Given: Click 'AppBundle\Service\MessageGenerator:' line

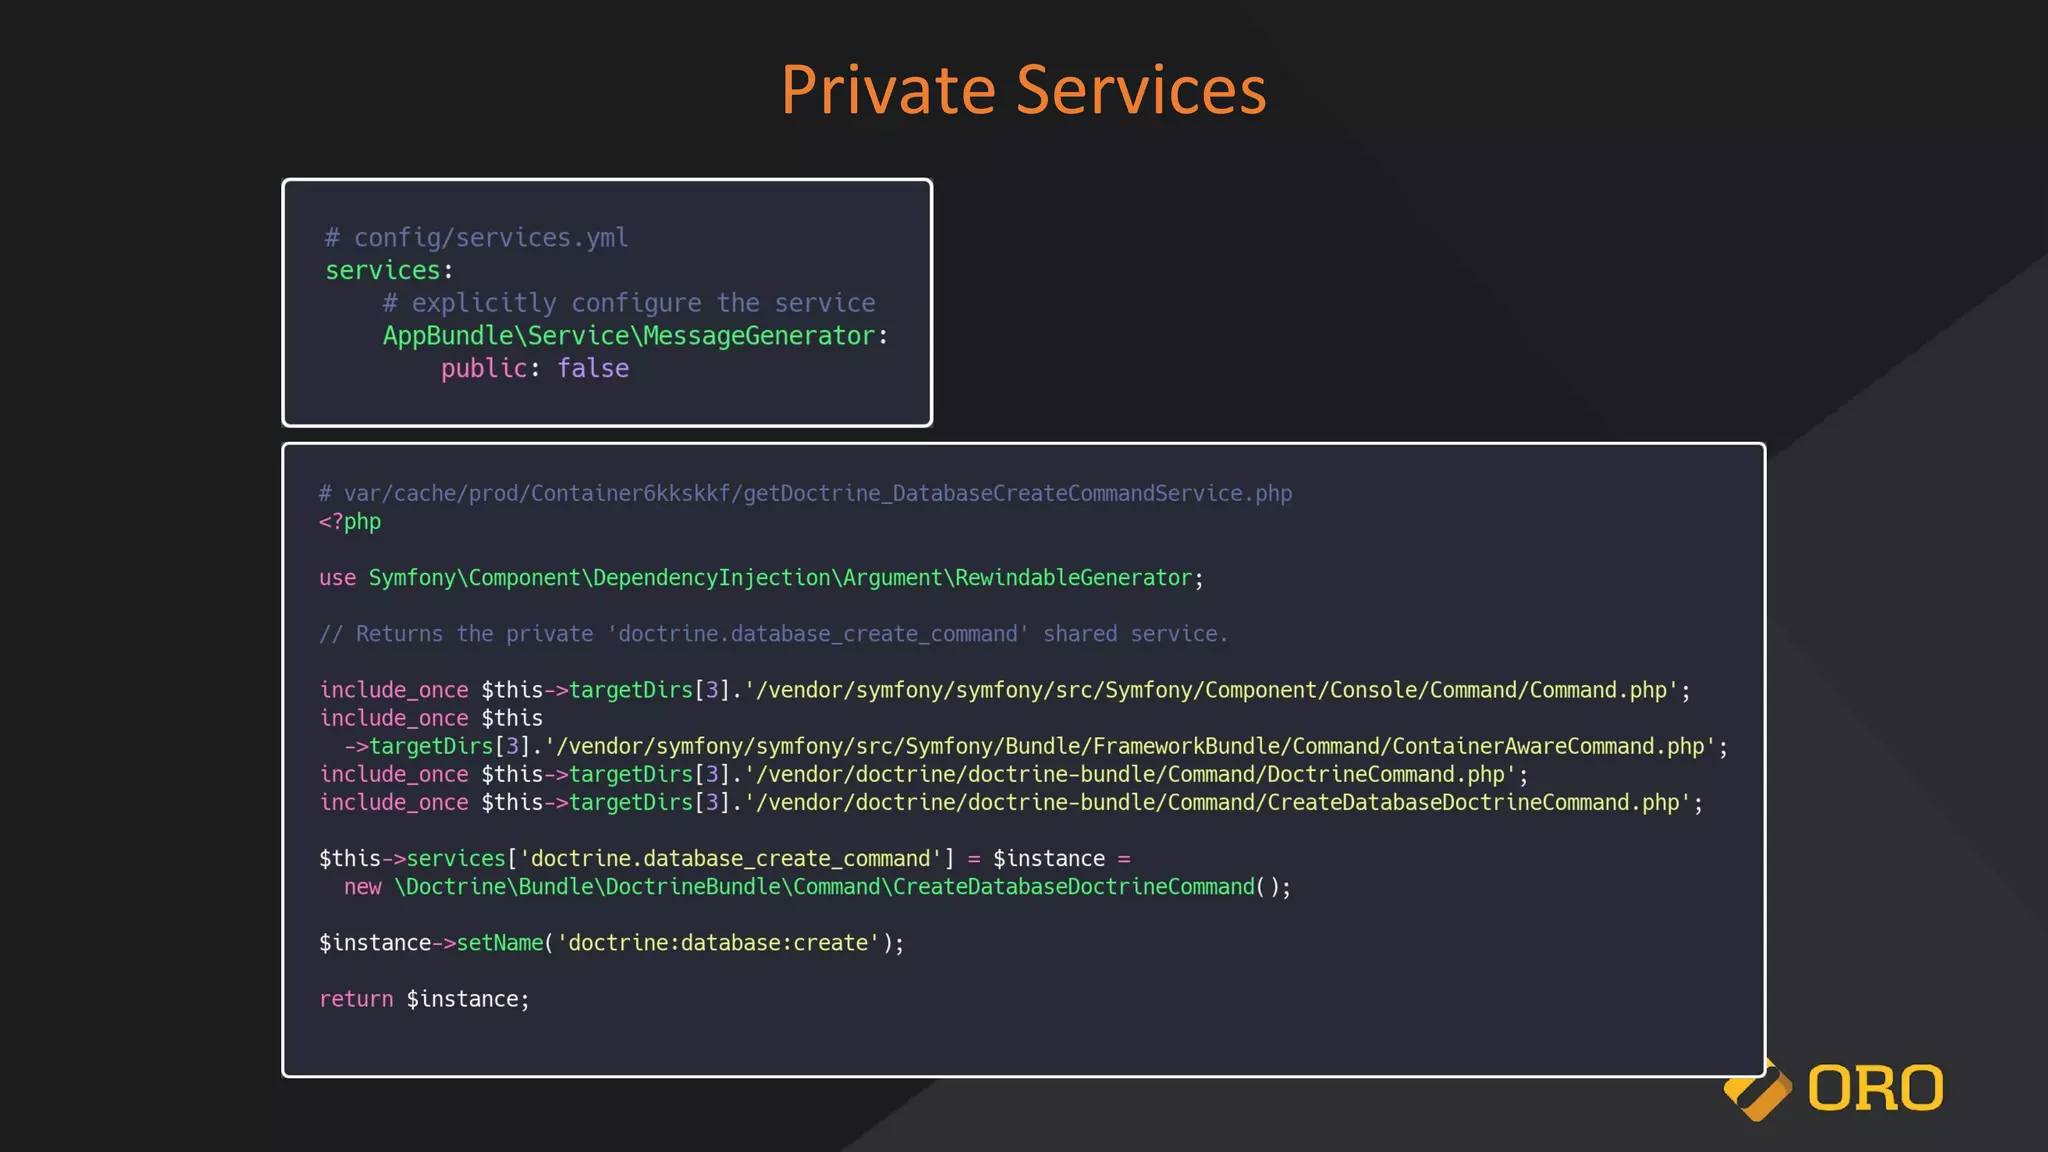Looking at the screenshot, I should pos(635,336).
